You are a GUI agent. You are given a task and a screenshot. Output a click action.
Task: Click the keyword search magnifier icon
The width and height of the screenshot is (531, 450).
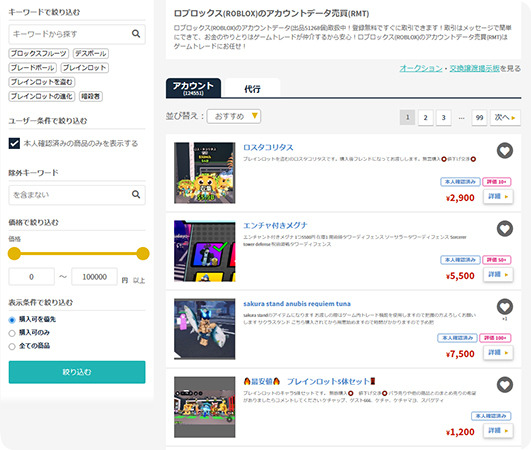click(x=136, y=34)
